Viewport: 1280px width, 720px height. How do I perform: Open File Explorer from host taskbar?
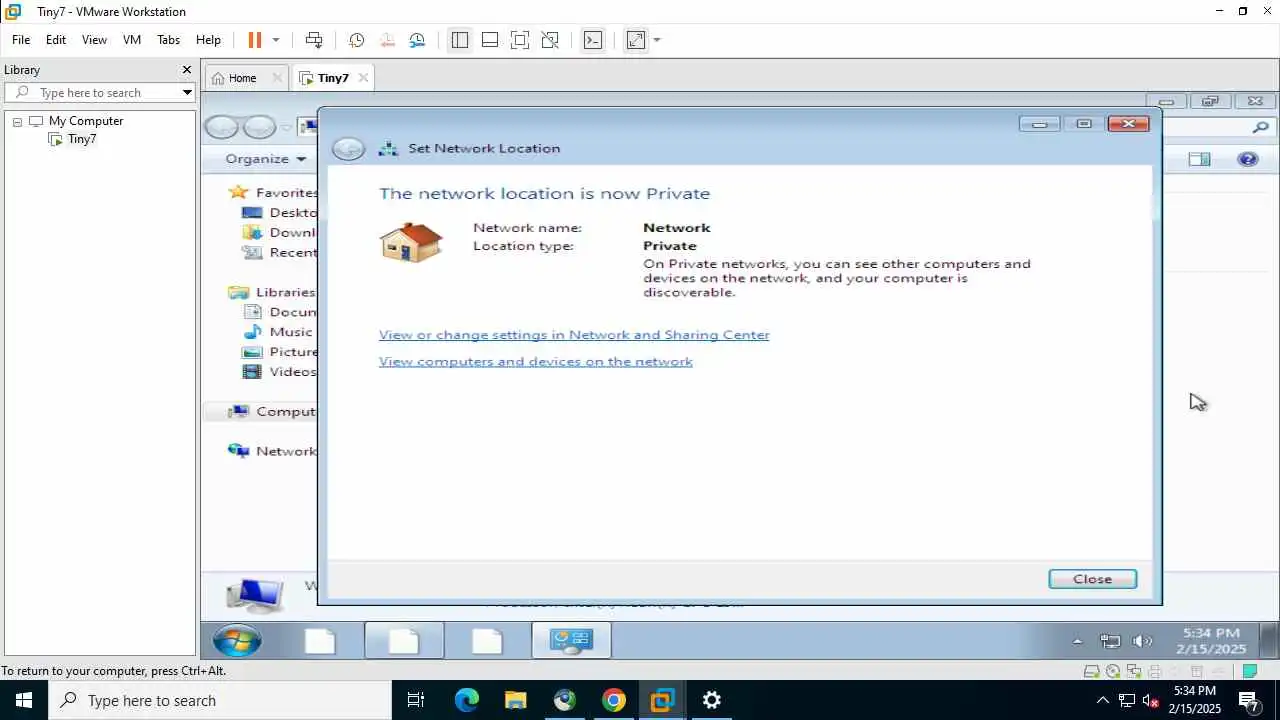click(x=515, y=700)
